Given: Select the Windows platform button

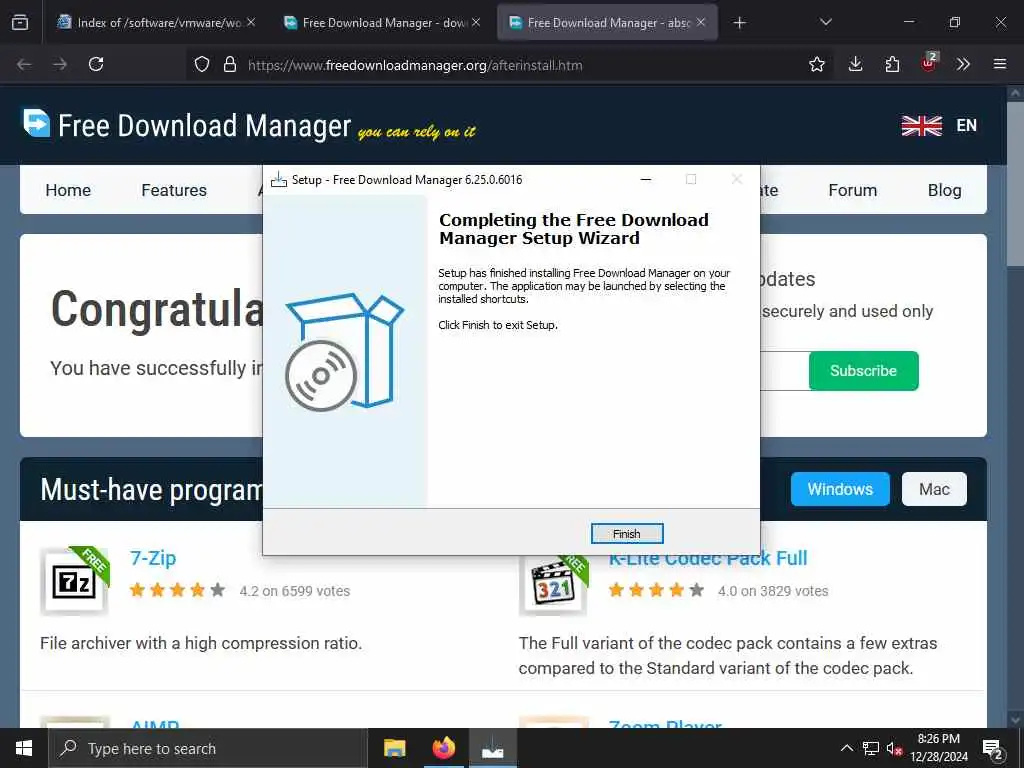Looking at the screenshot, I should 840,489.
